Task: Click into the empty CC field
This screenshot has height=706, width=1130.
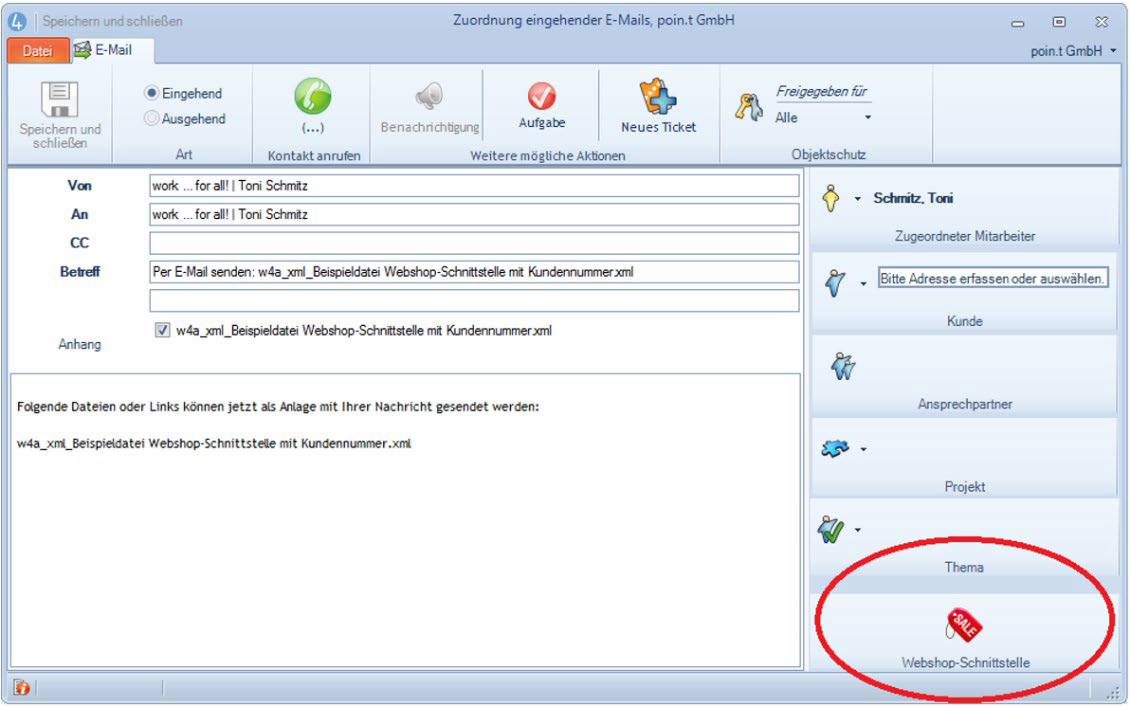Action: click(474, 243)
